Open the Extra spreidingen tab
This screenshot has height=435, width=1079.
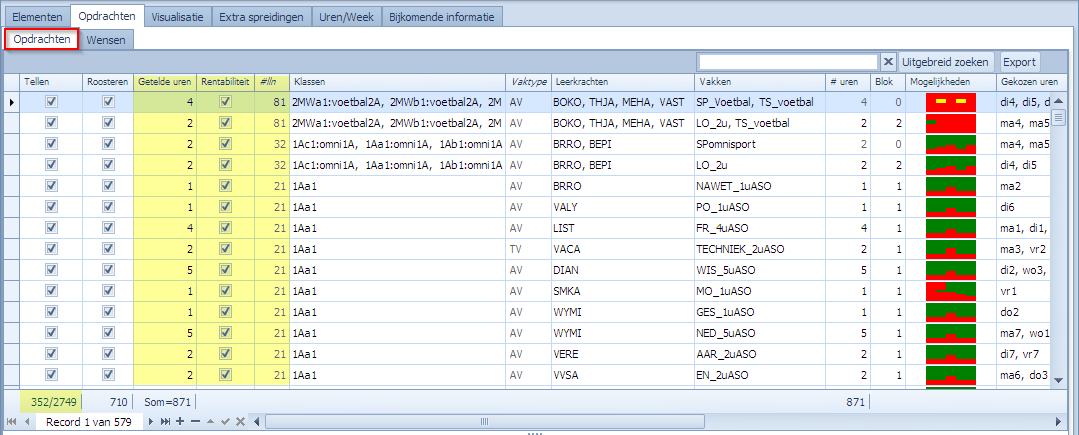click(x=261, y=17)
